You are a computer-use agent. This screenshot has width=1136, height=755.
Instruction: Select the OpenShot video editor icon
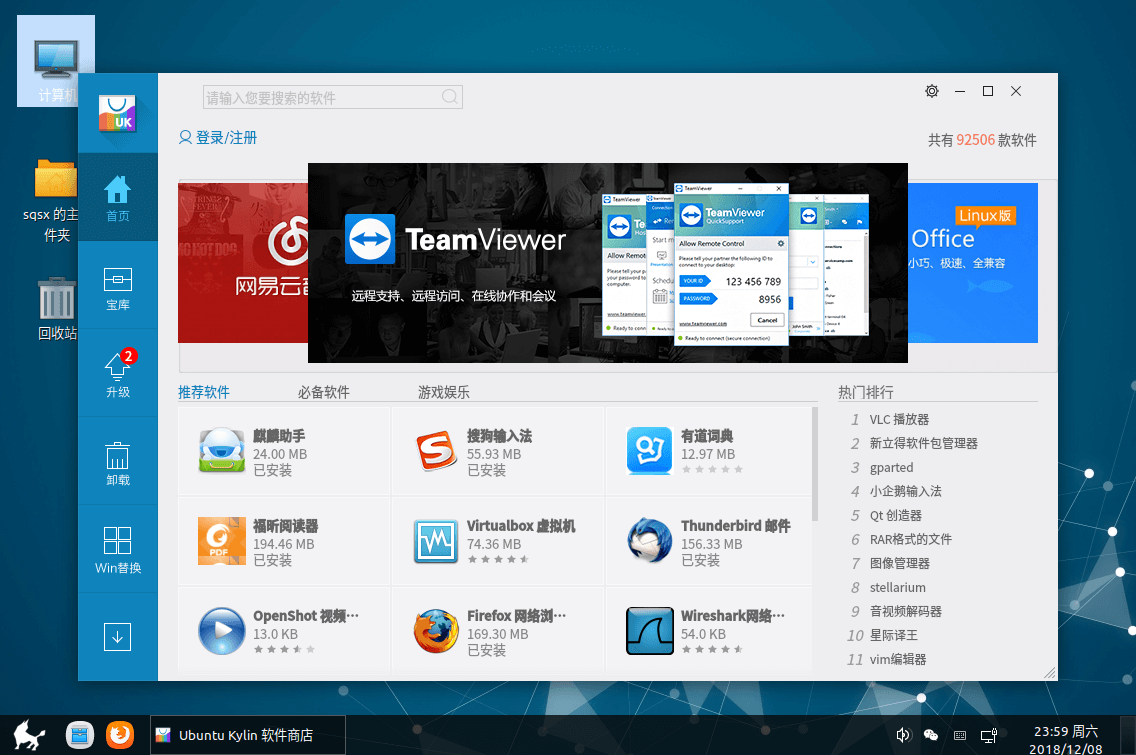pyautogui.click(x=222, y=631)
